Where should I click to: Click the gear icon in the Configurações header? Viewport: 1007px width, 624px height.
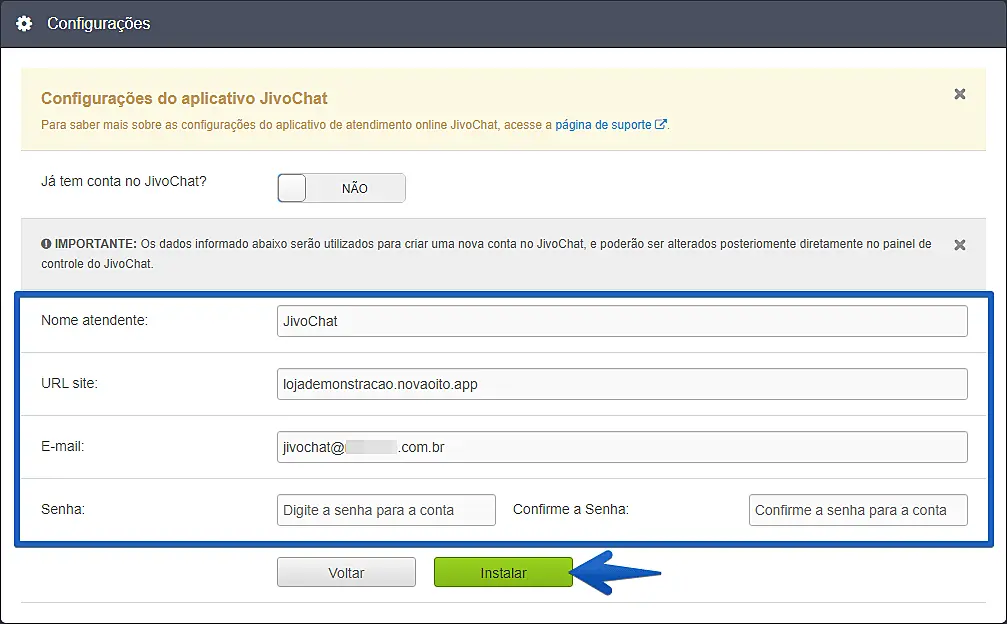[24, 23]
